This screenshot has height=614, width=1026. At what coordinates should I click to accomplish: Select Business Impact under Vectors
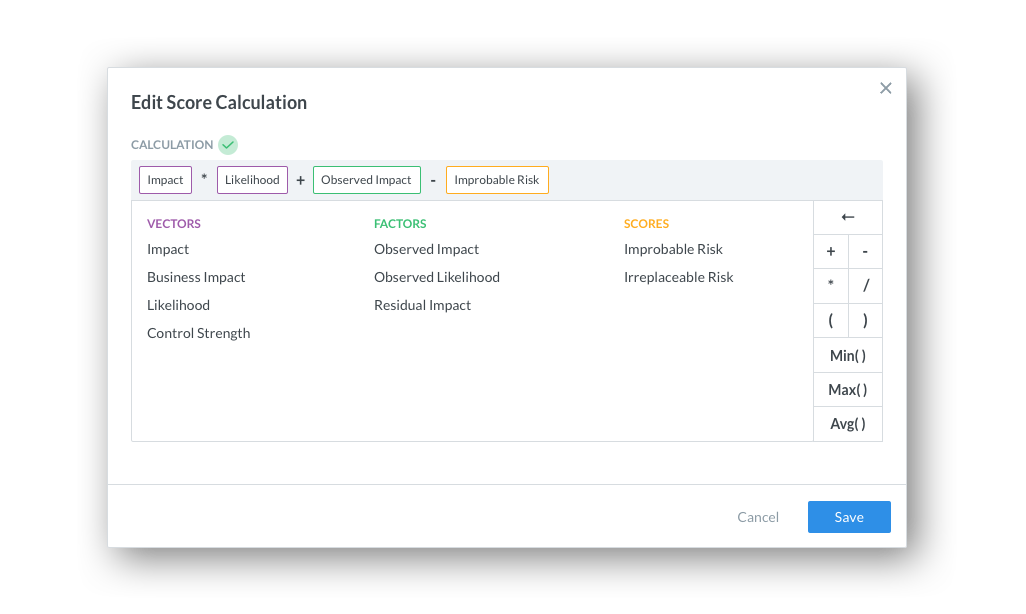[196, 278]
